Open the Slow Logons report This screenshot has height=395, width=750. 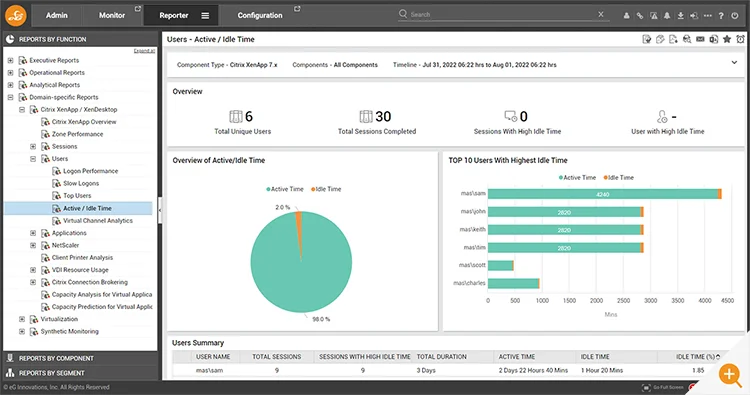coord(81,184)
